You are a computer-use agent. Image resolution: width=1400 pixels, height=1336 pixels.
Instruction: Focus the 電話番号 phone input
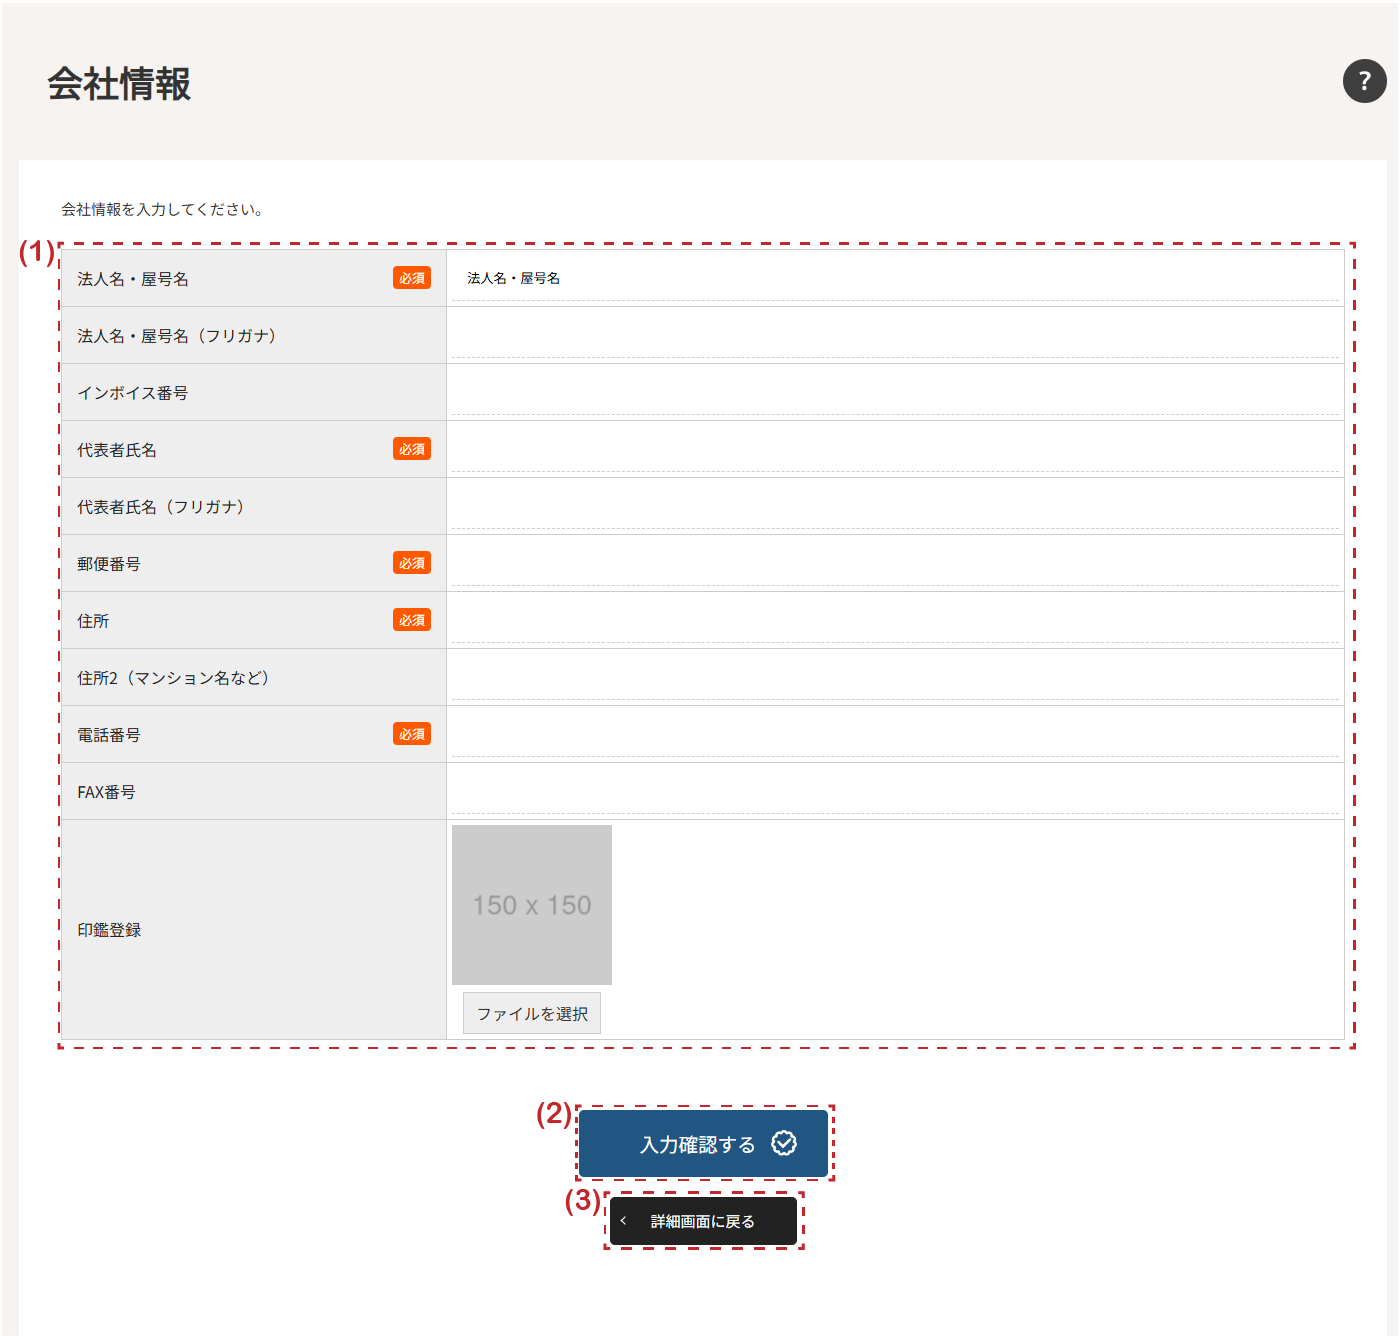coord(894,735)
